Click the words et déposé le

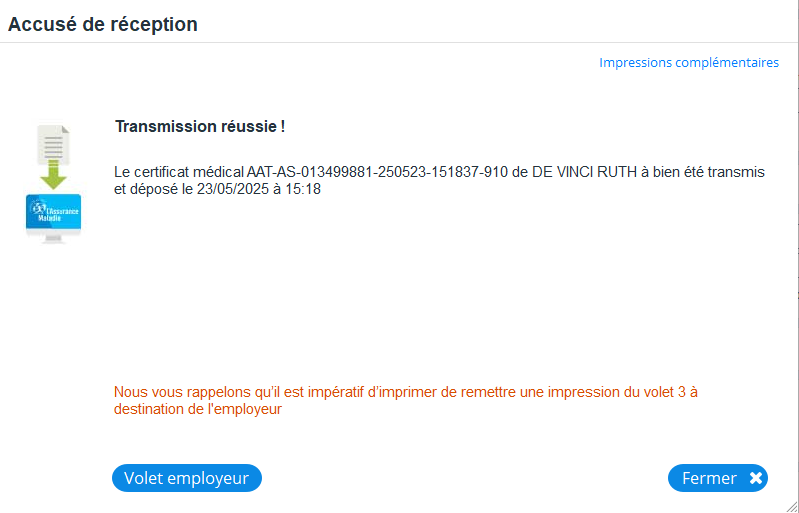point(154,188)
